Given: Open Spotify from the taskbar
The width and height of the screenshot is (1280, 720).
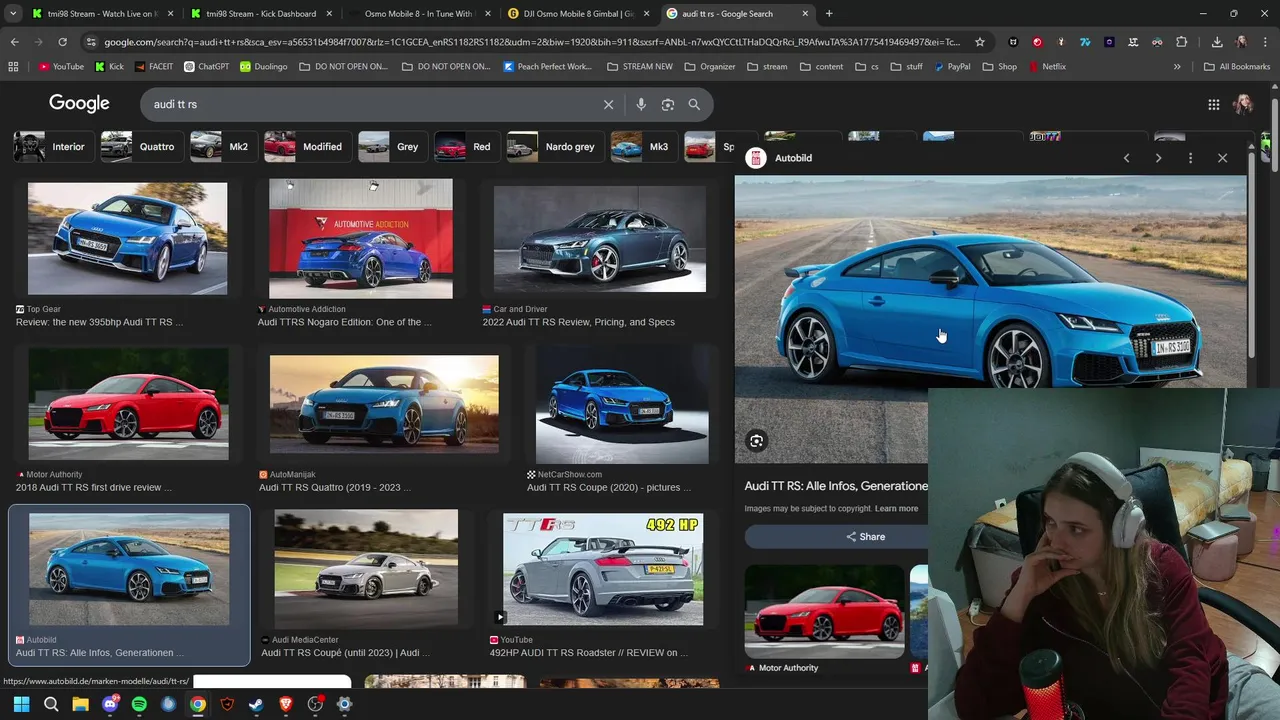Looking at the screenshot, I should [139, 704].
